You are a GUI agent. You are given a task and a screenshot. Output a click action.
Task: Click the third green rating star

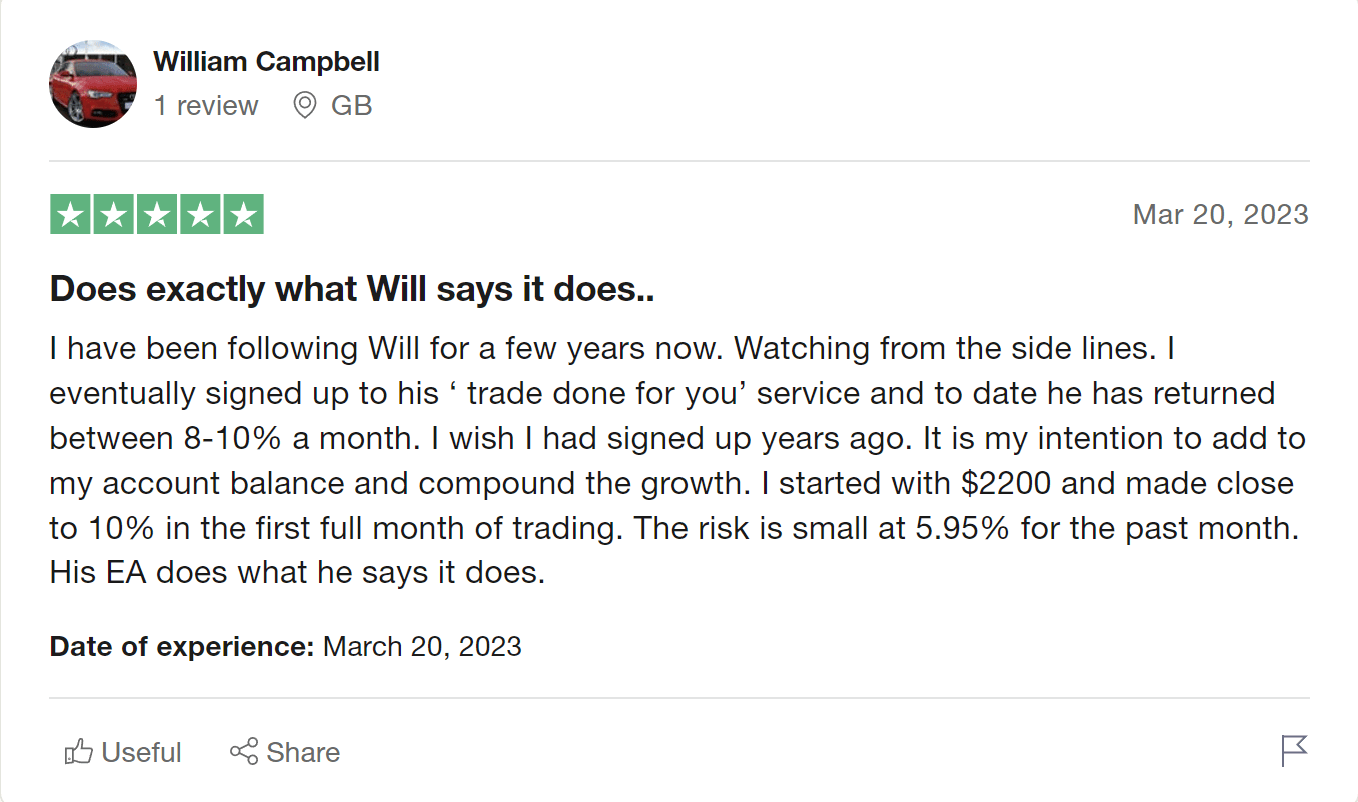pyautogui.click(x=157, y=214)
